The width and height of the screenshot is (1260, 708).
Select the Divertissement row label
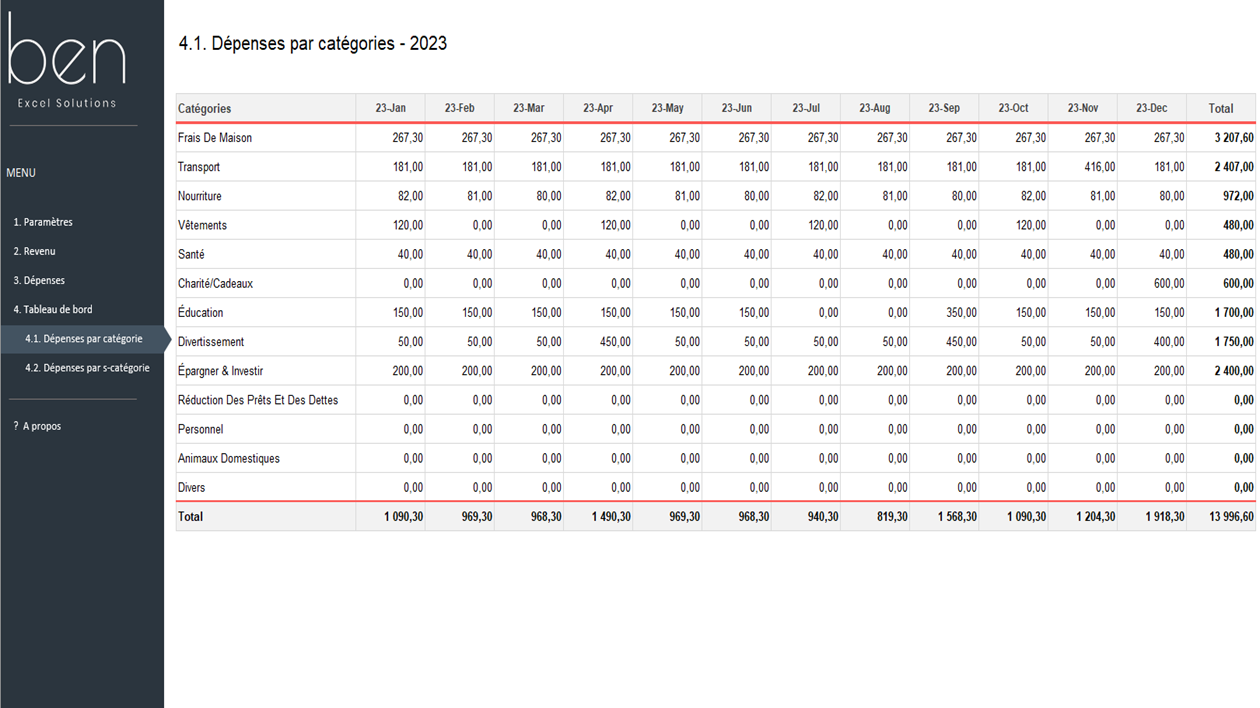[x=211, y=342]
